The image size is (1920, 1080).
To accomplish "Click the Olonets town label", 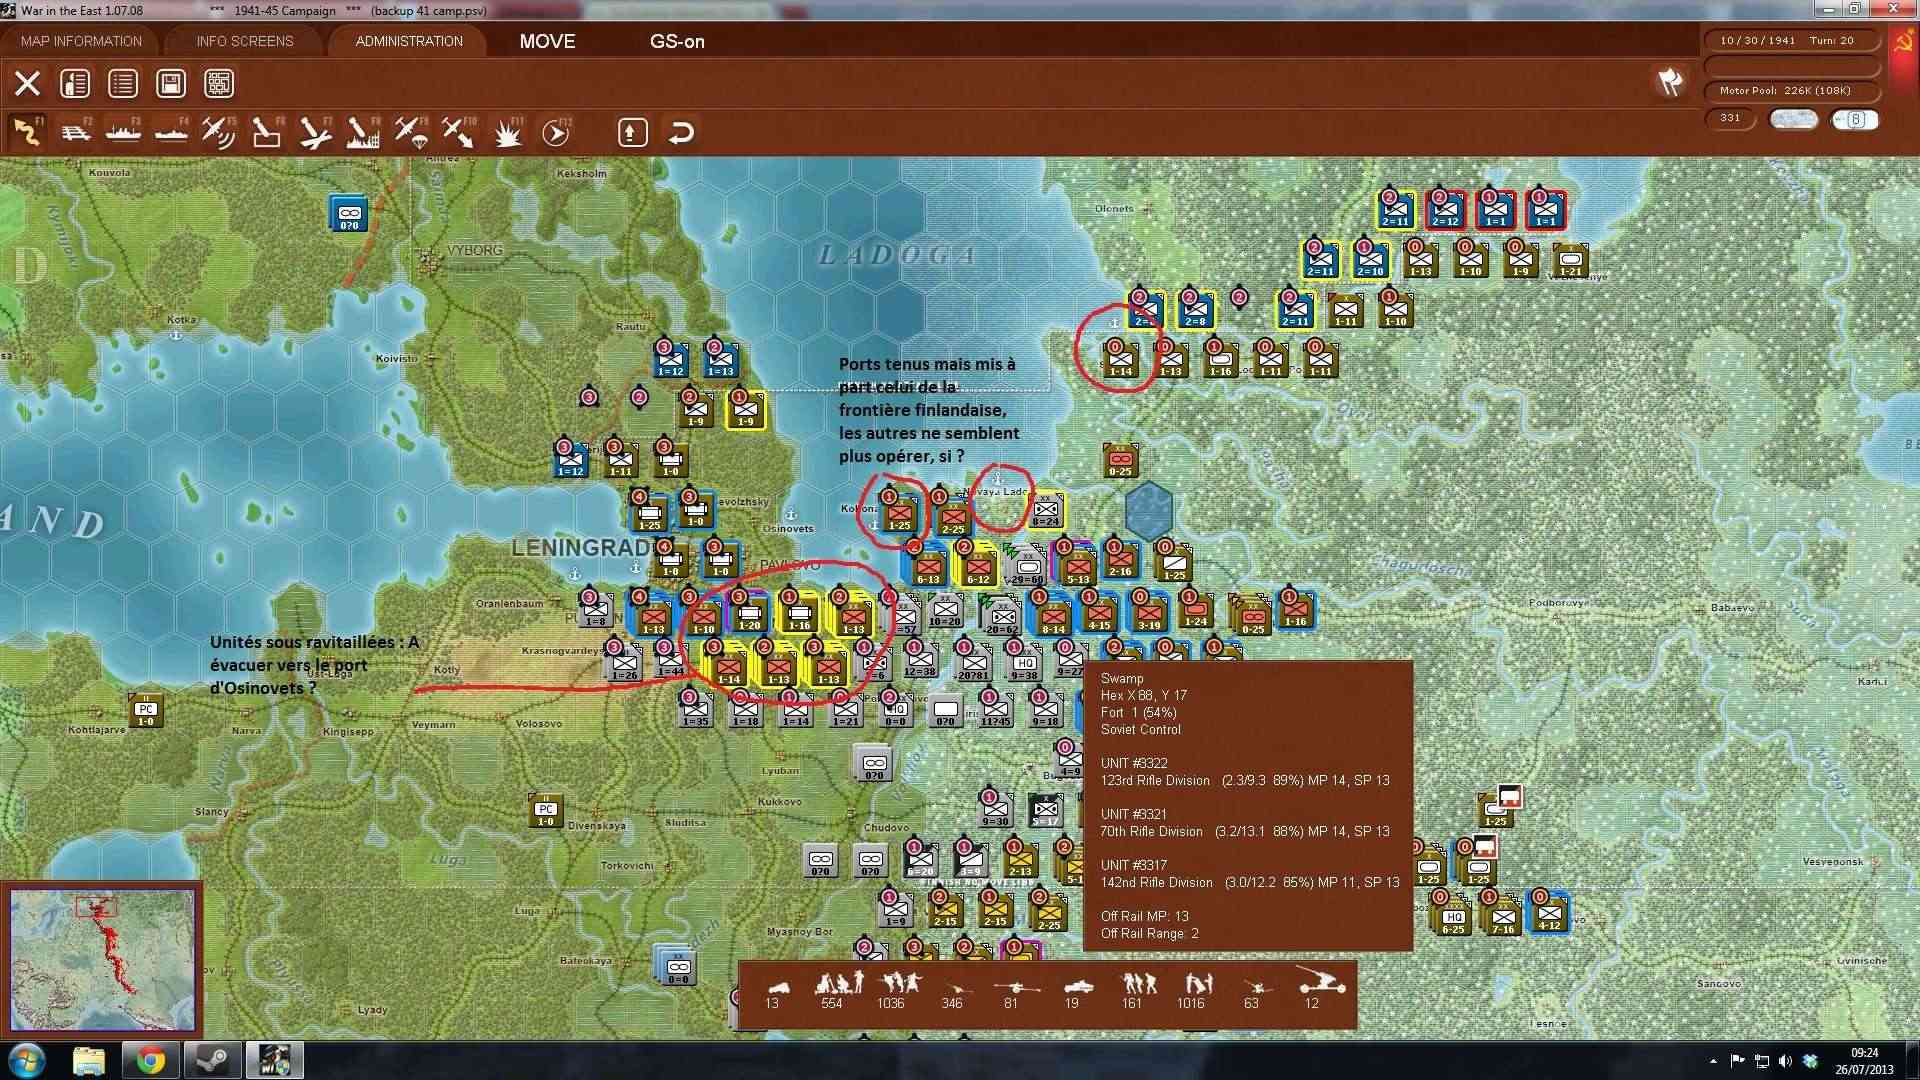I will 1114,209.
